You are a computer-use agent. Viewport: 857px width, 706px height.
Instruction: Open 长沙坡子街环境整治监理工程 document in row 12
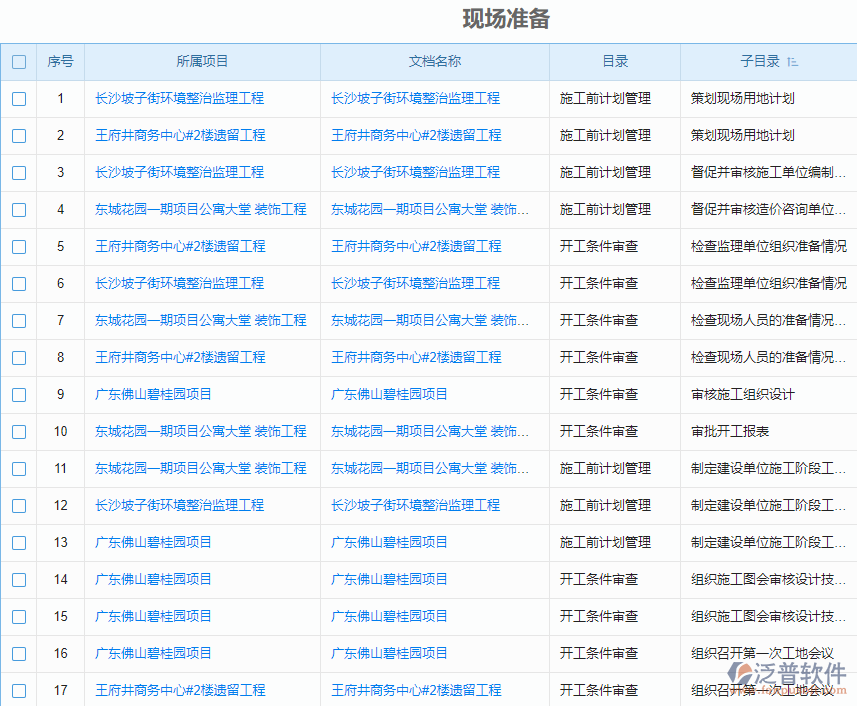415,505
